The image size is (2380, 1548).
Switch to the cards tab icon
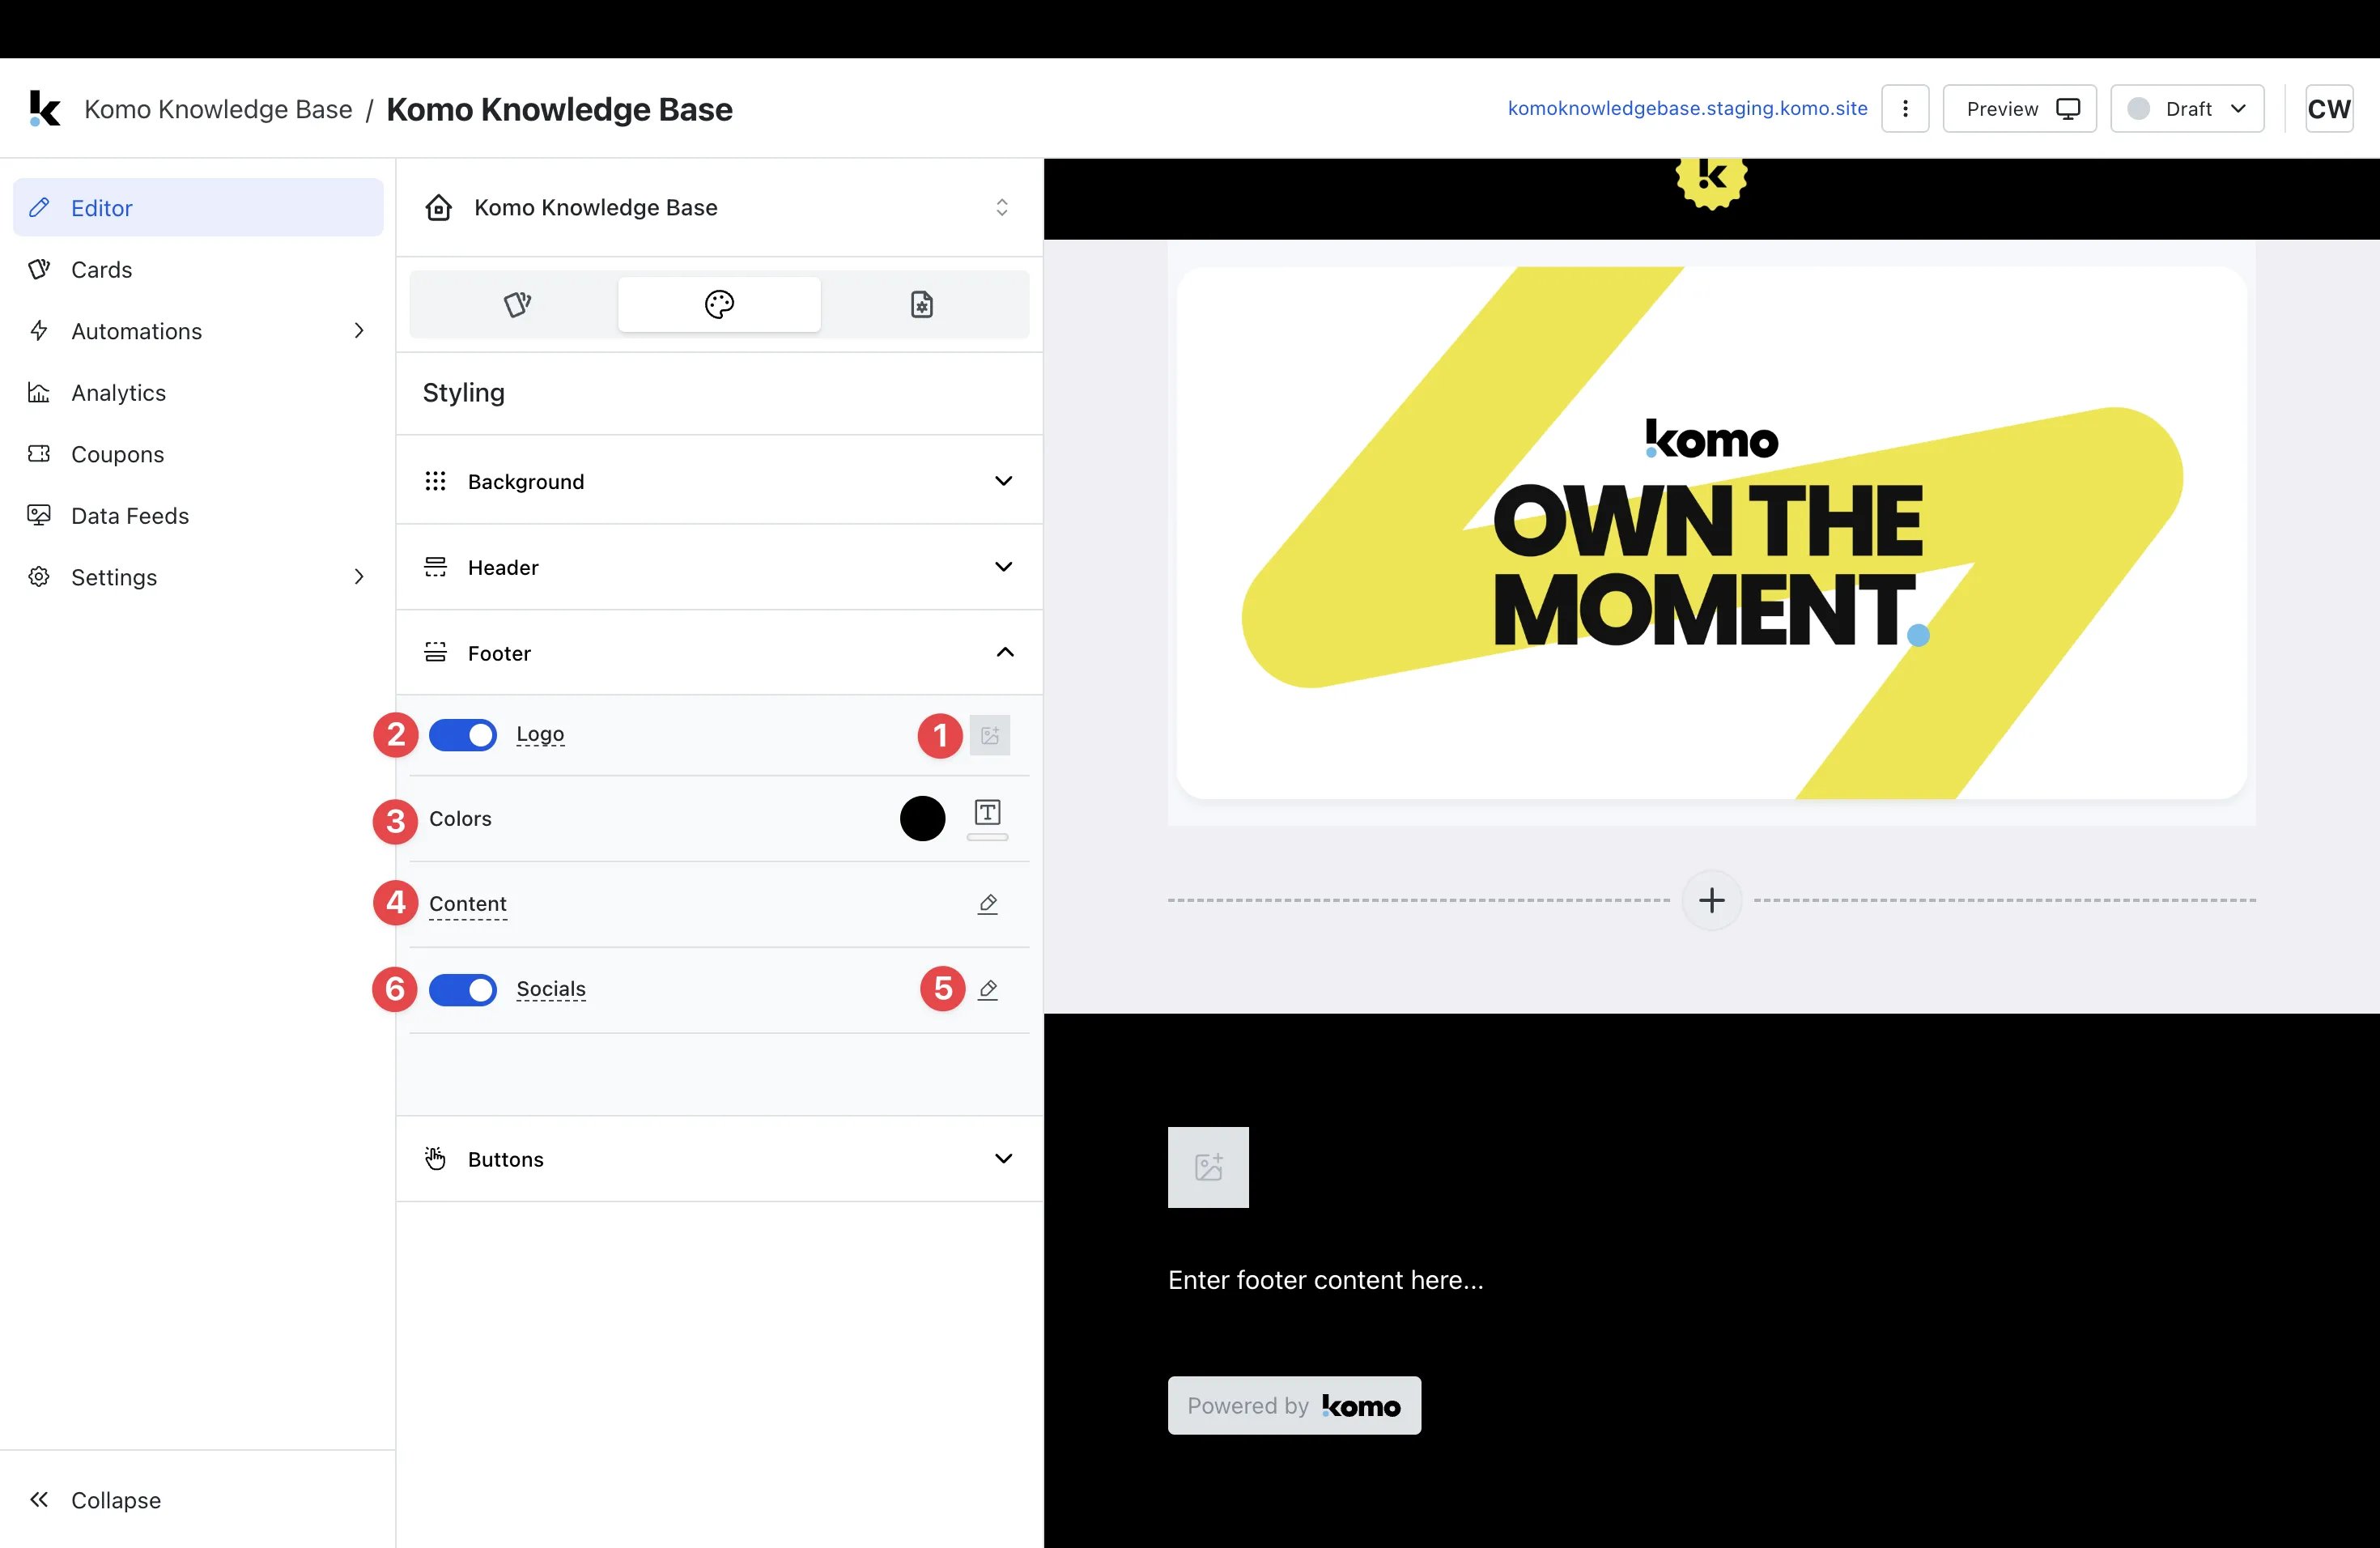(x=517, y=304)
